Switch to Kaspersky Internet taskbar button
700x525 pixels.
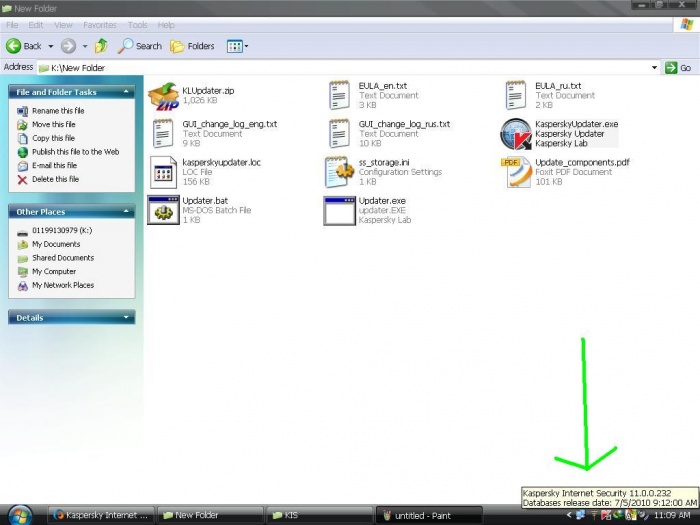[101, 515]
